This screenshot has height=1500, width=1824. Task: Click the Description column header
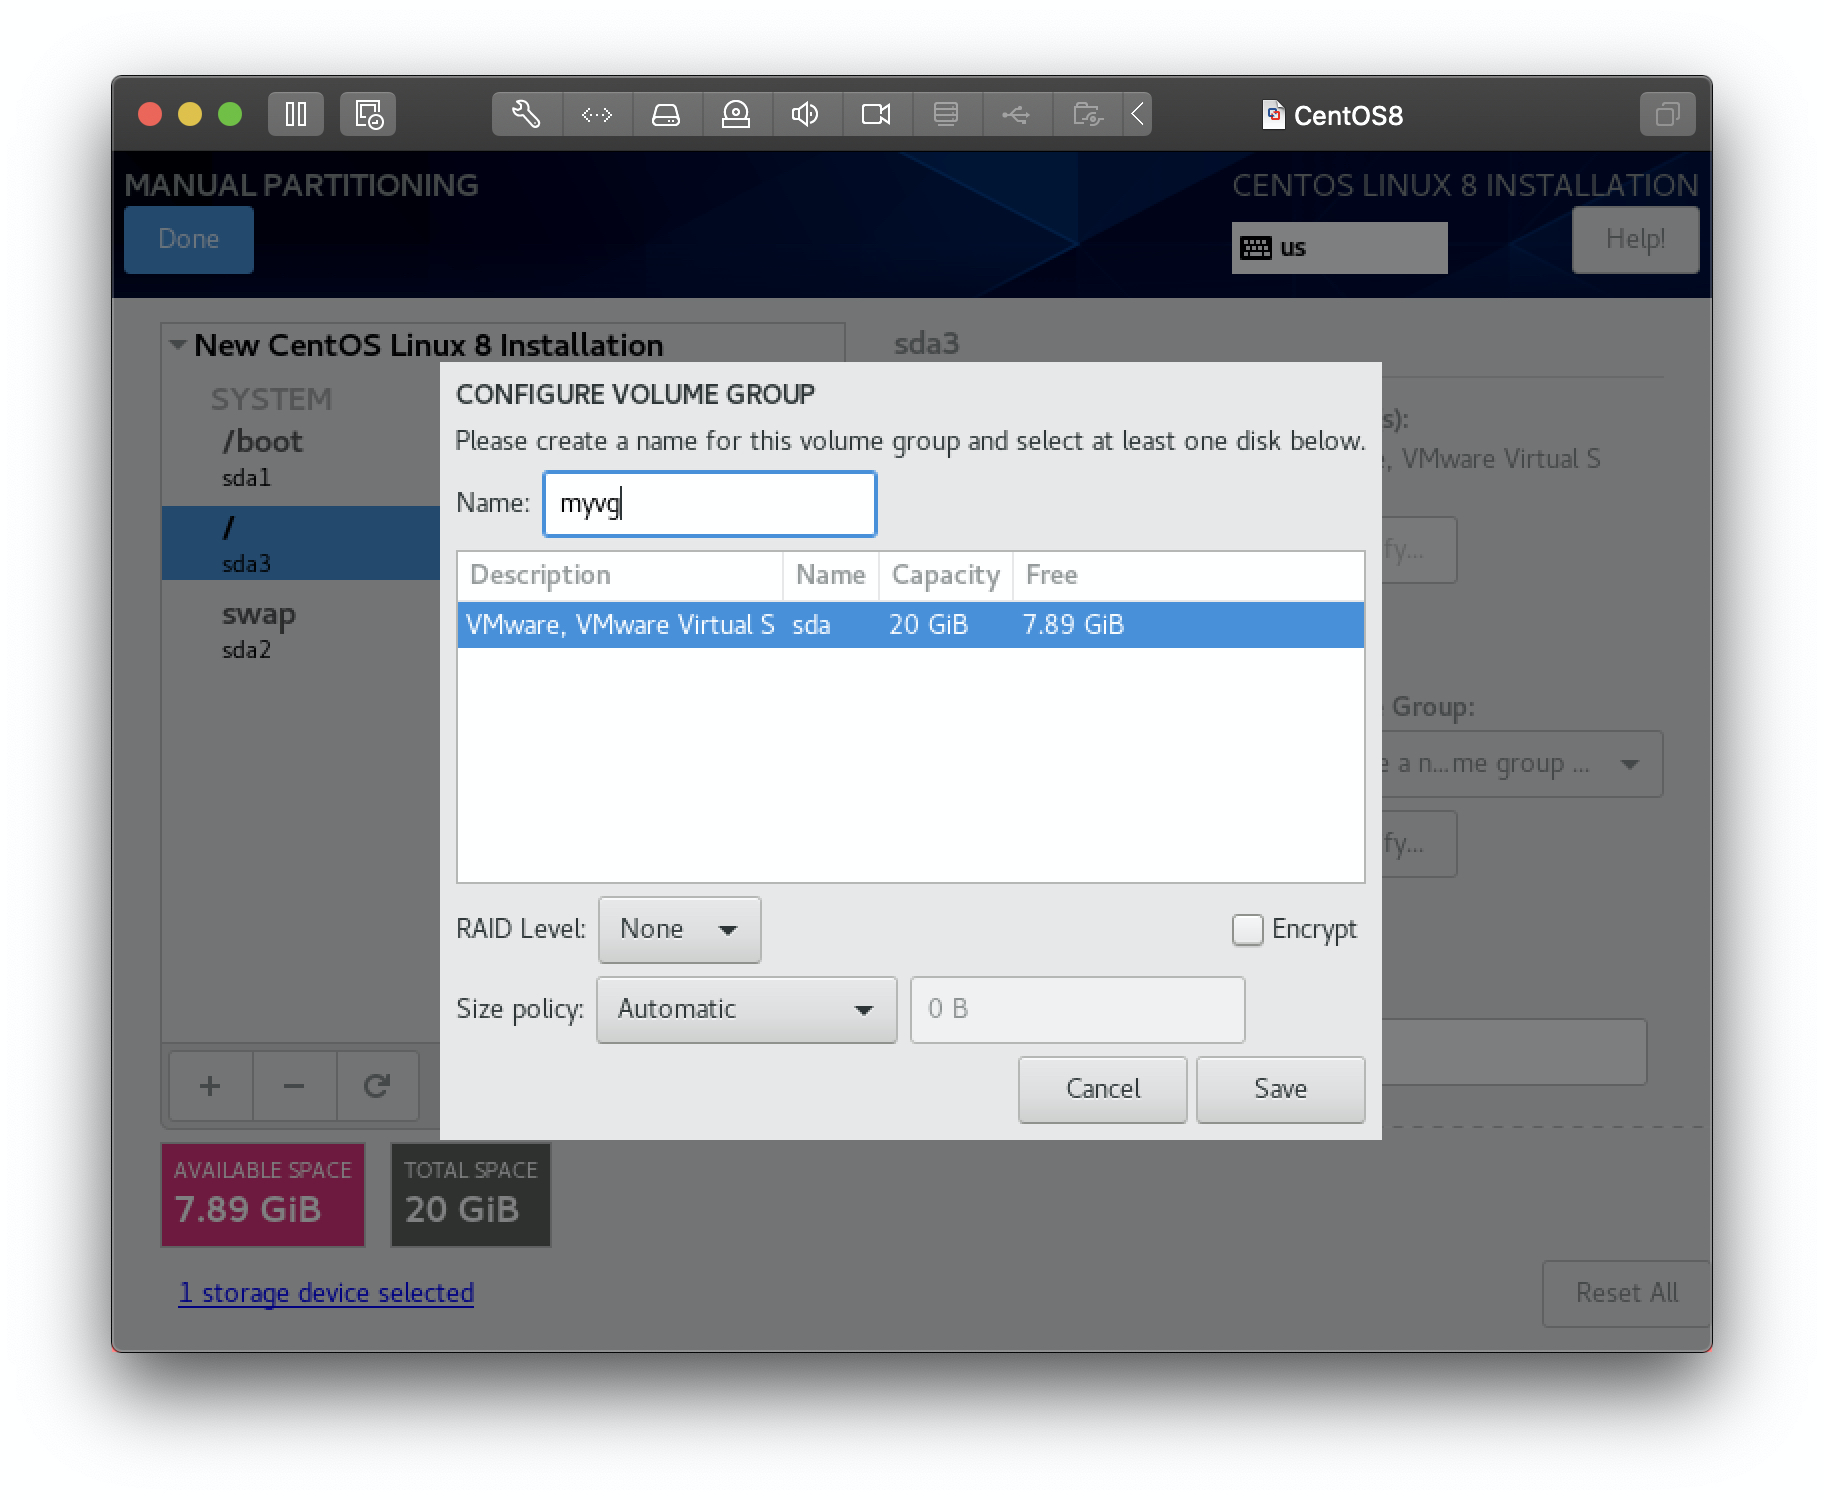620,575
